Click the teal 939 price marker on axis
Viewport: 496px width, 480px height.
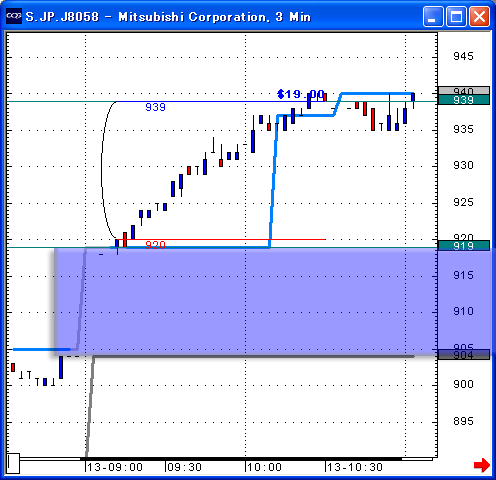(x=464, y=100)
